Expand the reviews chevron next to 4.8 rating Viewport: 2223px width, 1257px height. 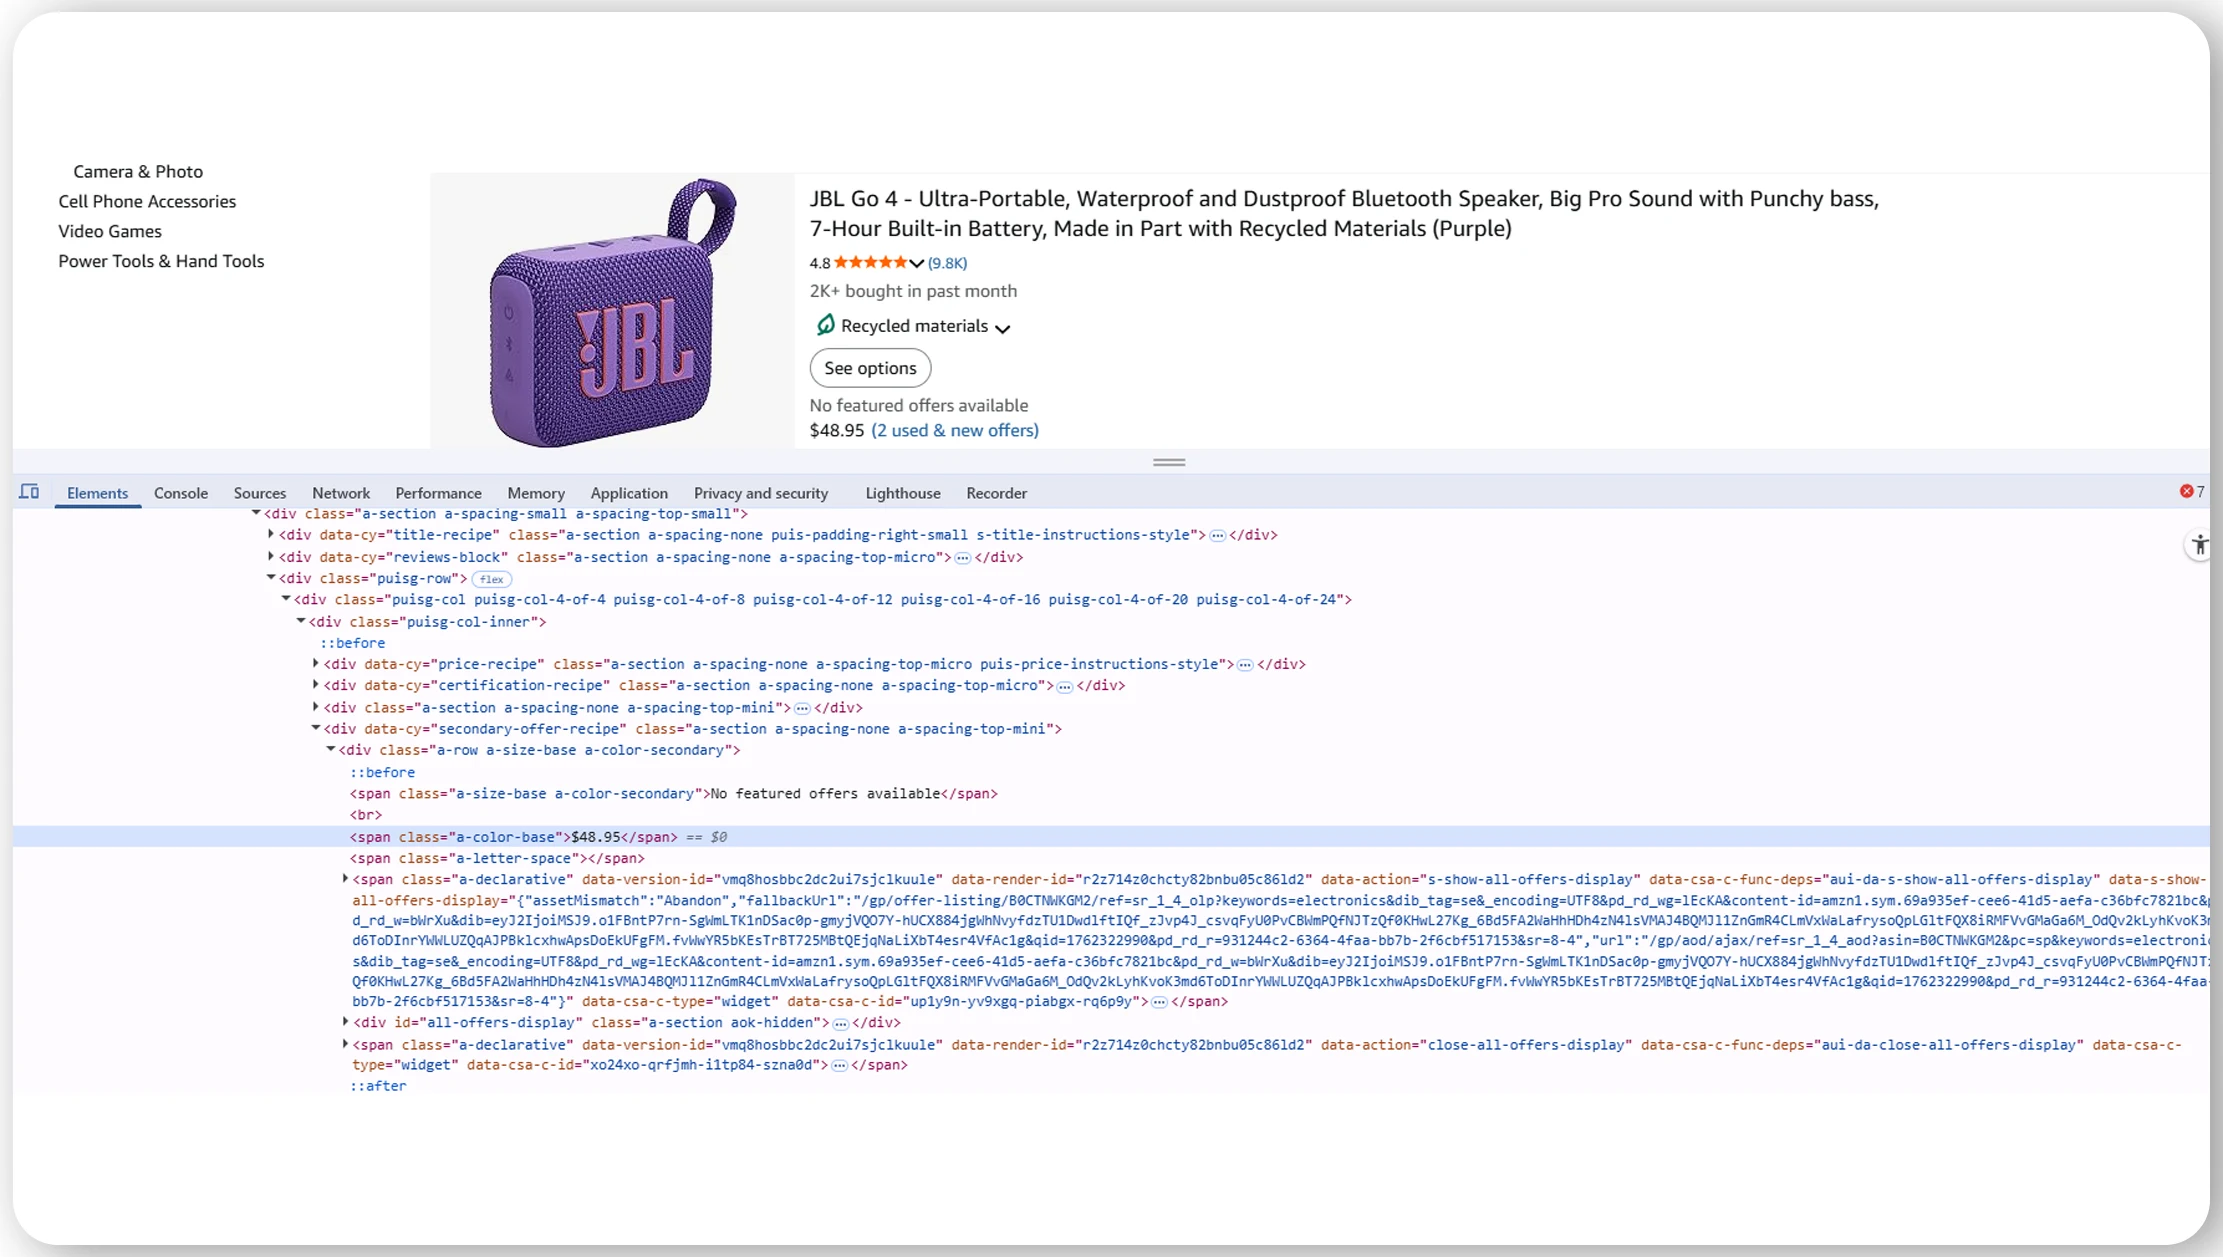pos(916,263)
